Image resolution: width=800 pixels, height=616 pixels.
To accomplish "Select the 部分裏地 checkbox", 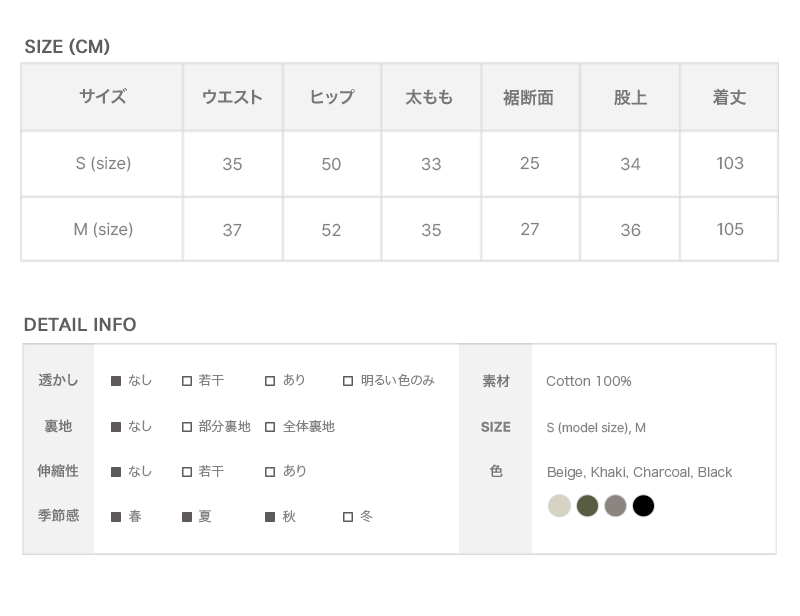I will tap(187, 427).
